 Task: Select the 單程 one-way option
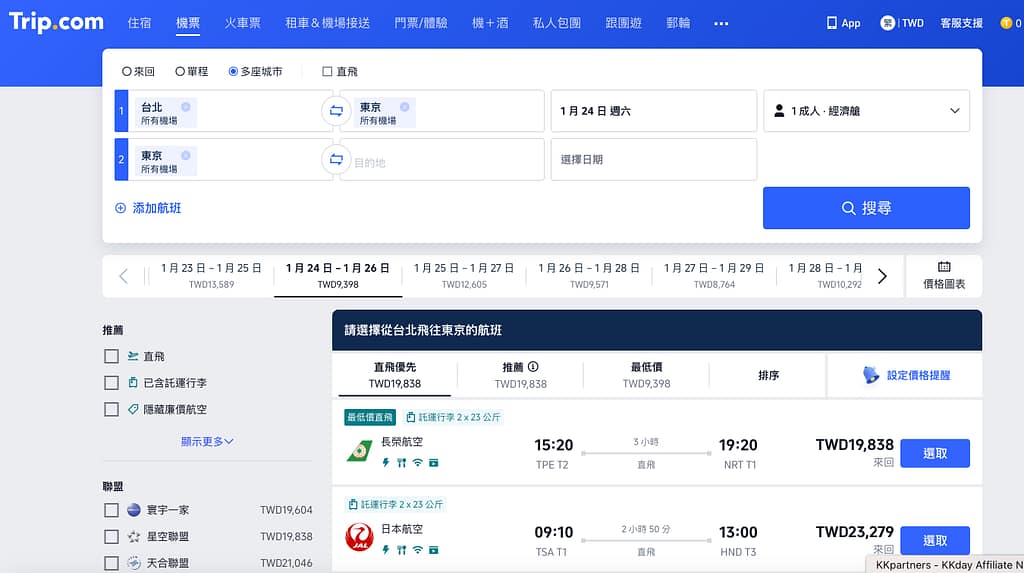pyautogui.click(x=191, y=71)
